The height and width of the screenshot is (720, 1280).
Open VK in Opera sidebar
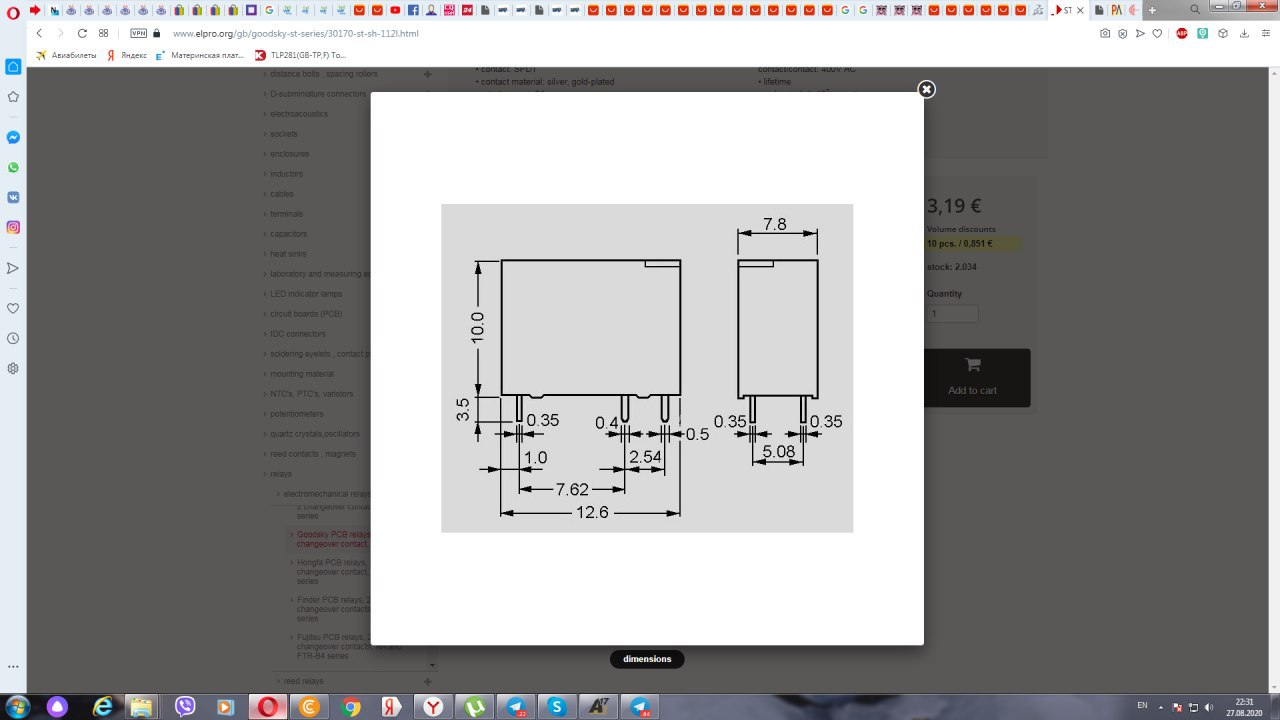click(x=13, y=197)
